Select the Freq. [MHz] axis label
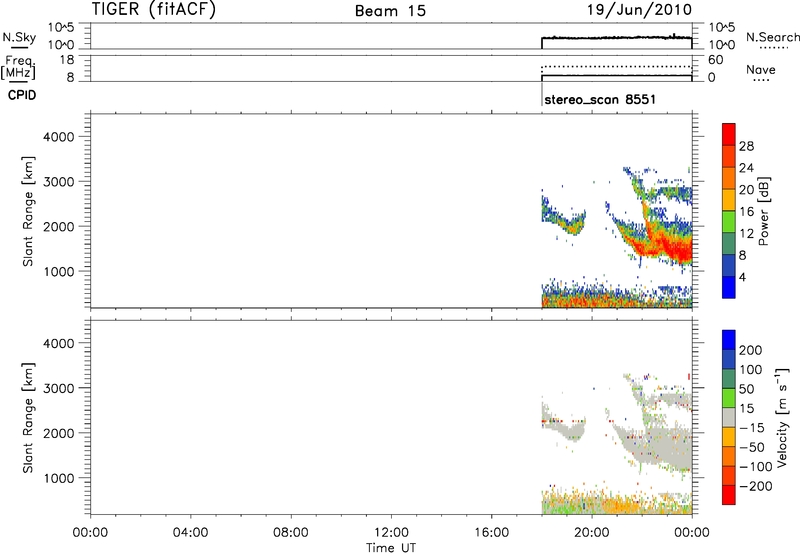The height and width of the screenshot is (554, 800). click(19, 67)
